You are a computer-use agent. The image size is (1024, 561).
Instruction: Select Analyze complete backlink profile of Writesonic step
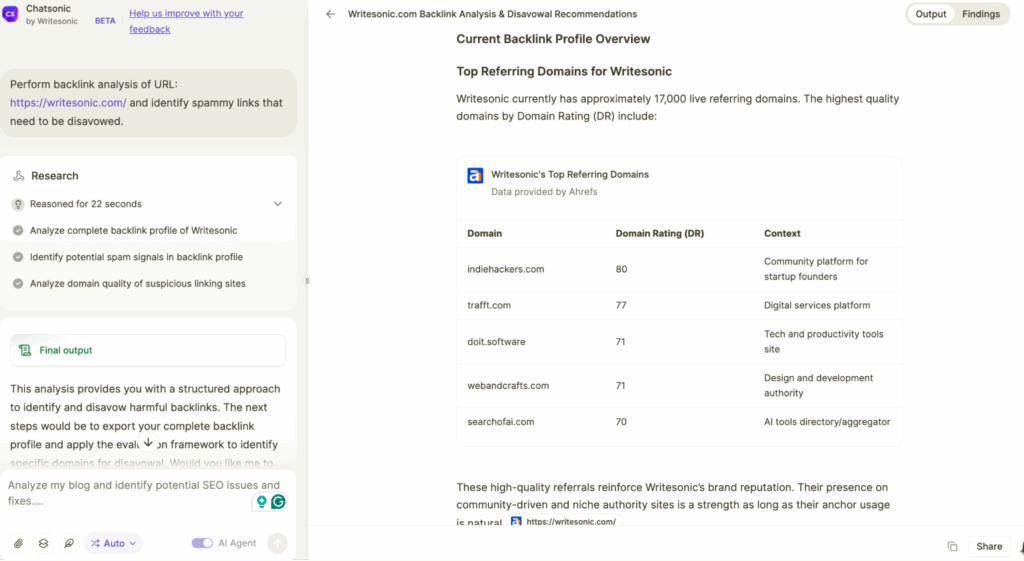click(x=133, y=231)
